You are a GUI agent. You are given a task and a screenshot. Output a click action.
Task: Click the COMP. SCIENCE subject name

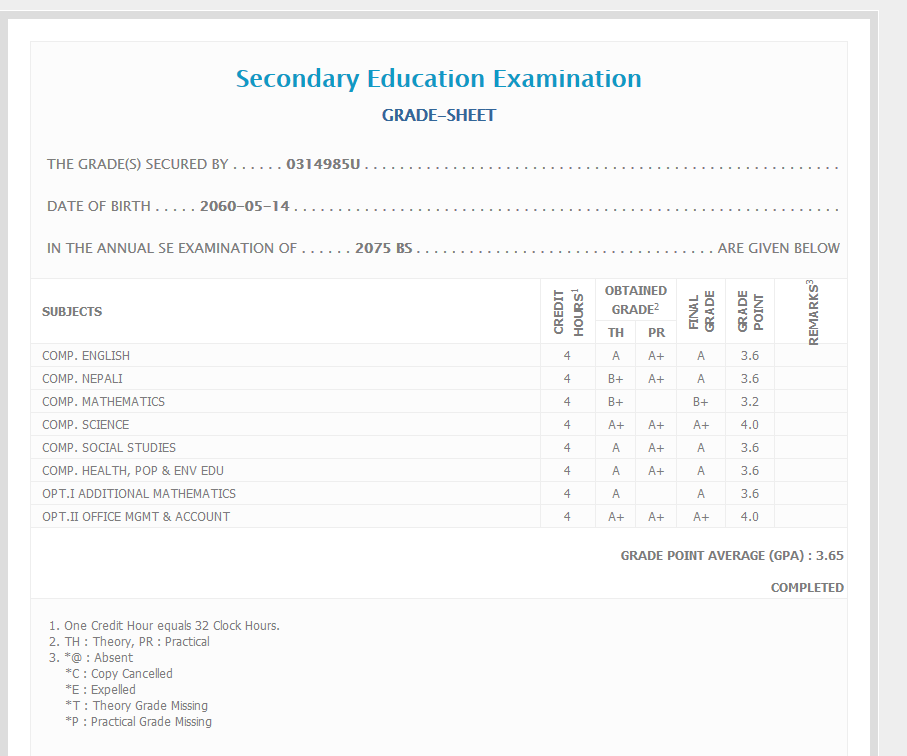[x=85, y=425]
